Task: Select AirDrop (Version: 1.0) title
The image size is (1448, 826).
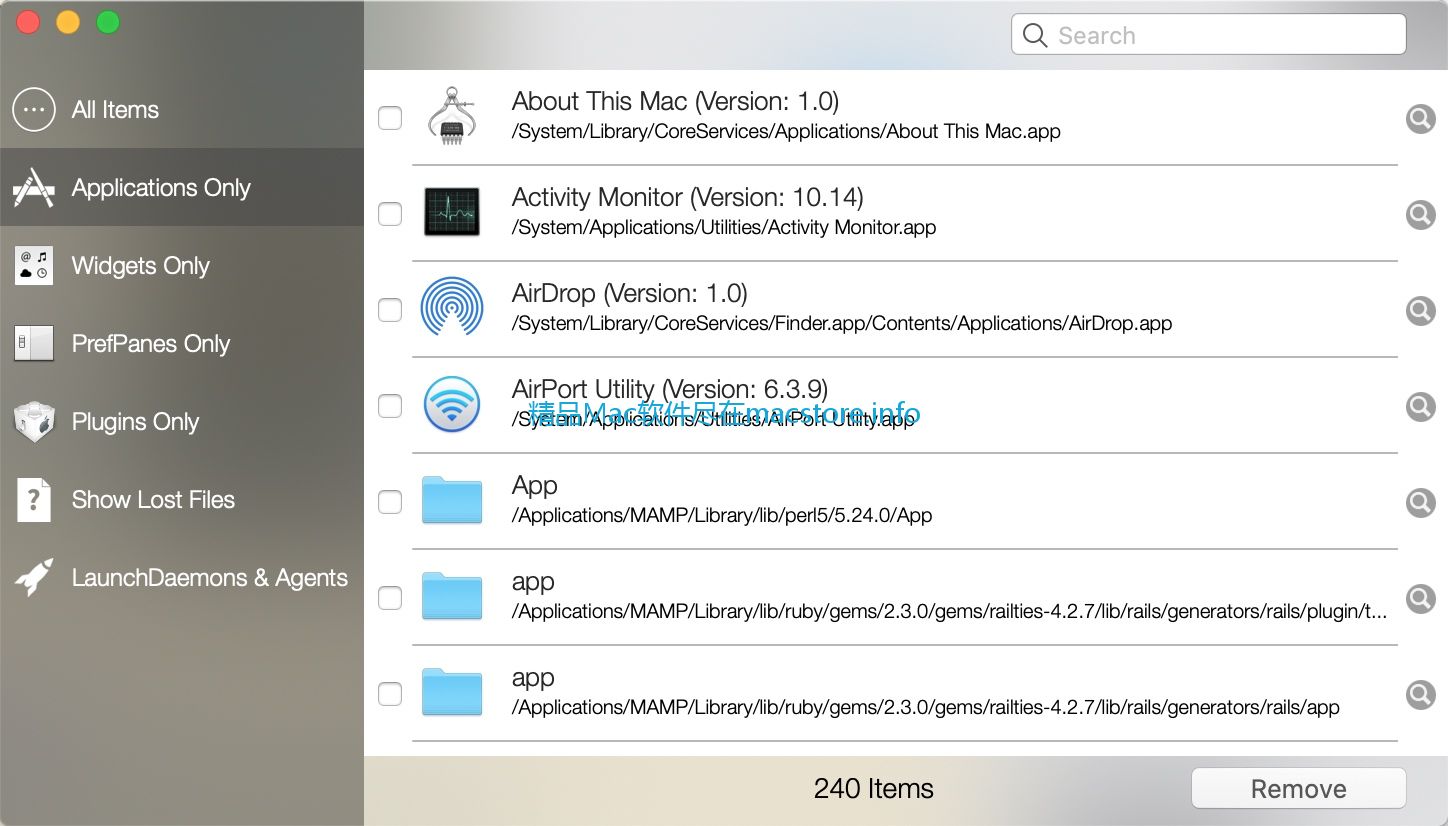Action: click(630, 294)
